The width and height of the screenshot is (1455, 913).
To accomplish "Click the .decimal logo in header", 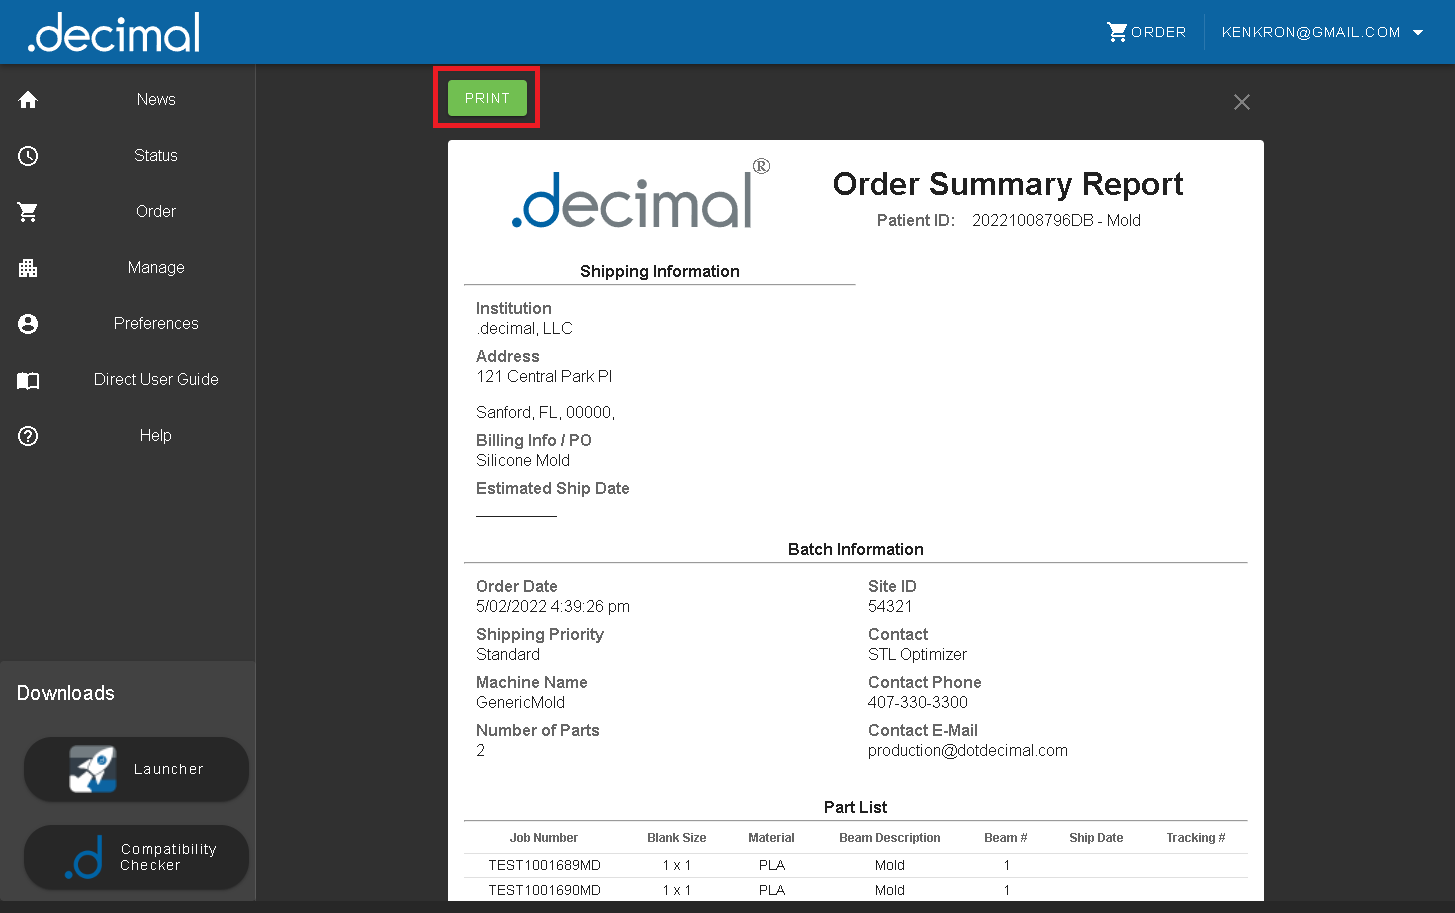I will point(114,34).
